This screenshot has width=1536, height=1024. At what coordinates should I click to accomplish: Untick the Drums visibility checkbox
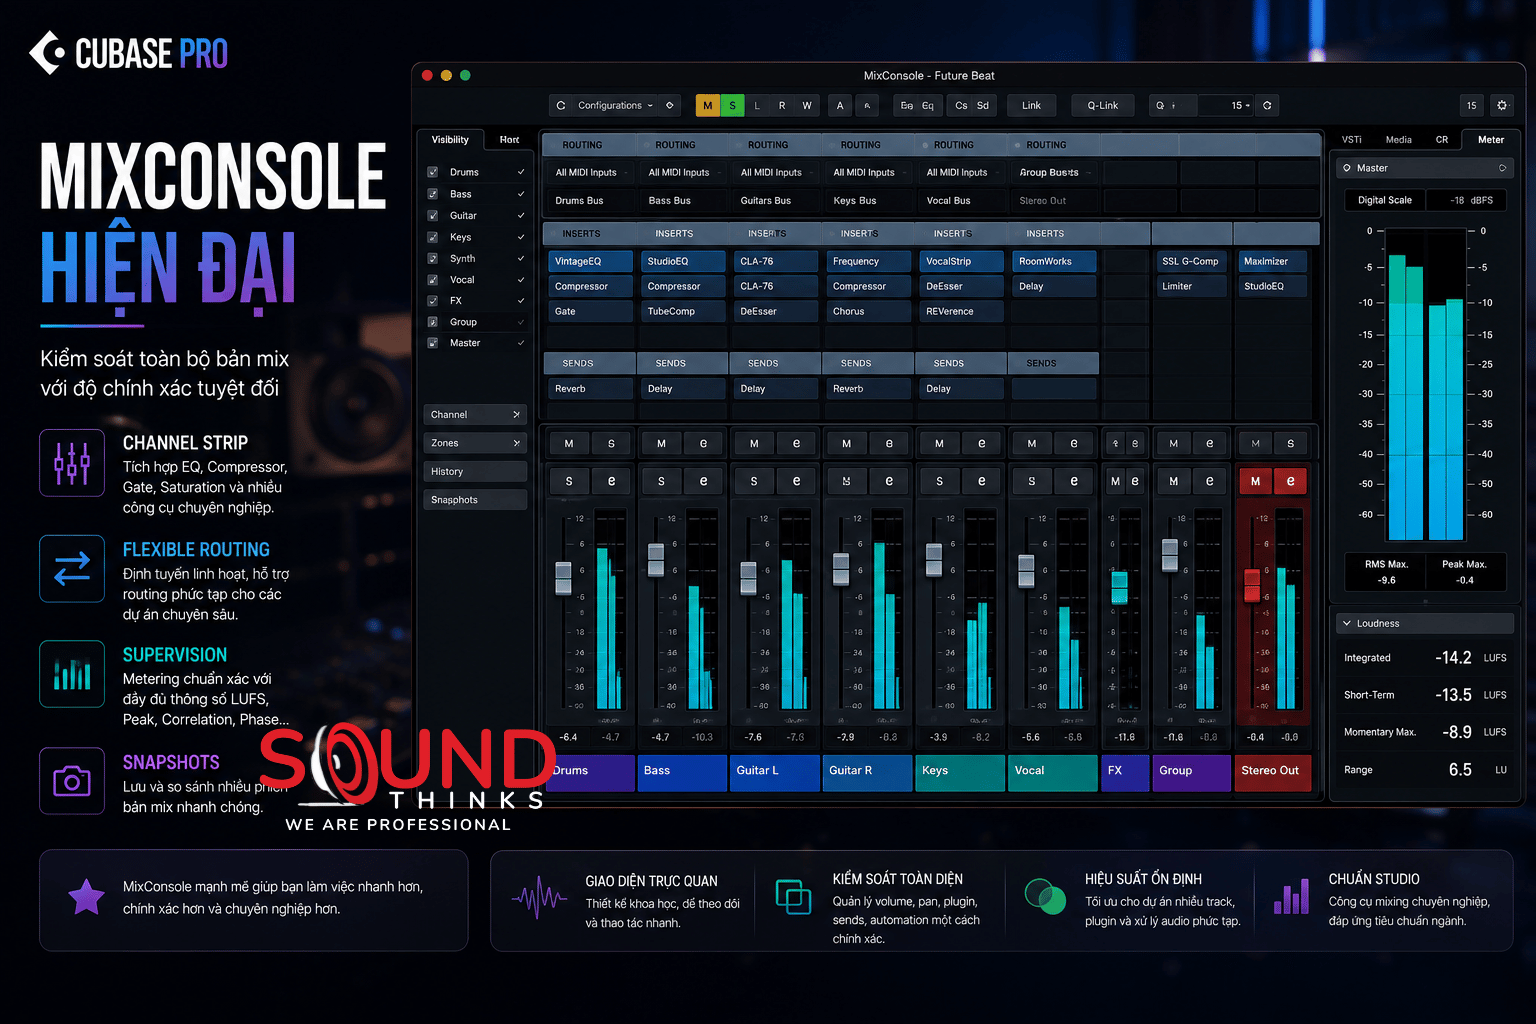[433, 172]
